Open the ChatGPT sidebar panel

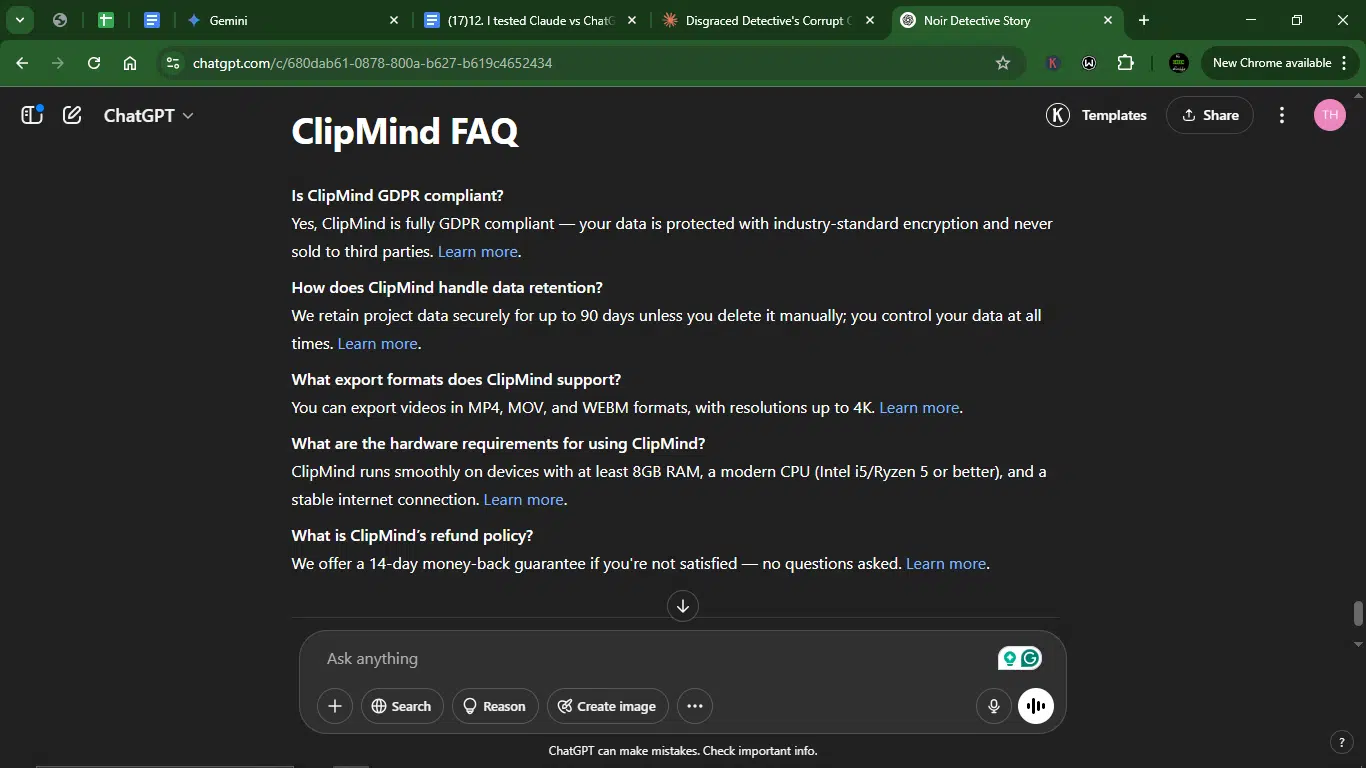pos(32,115)
